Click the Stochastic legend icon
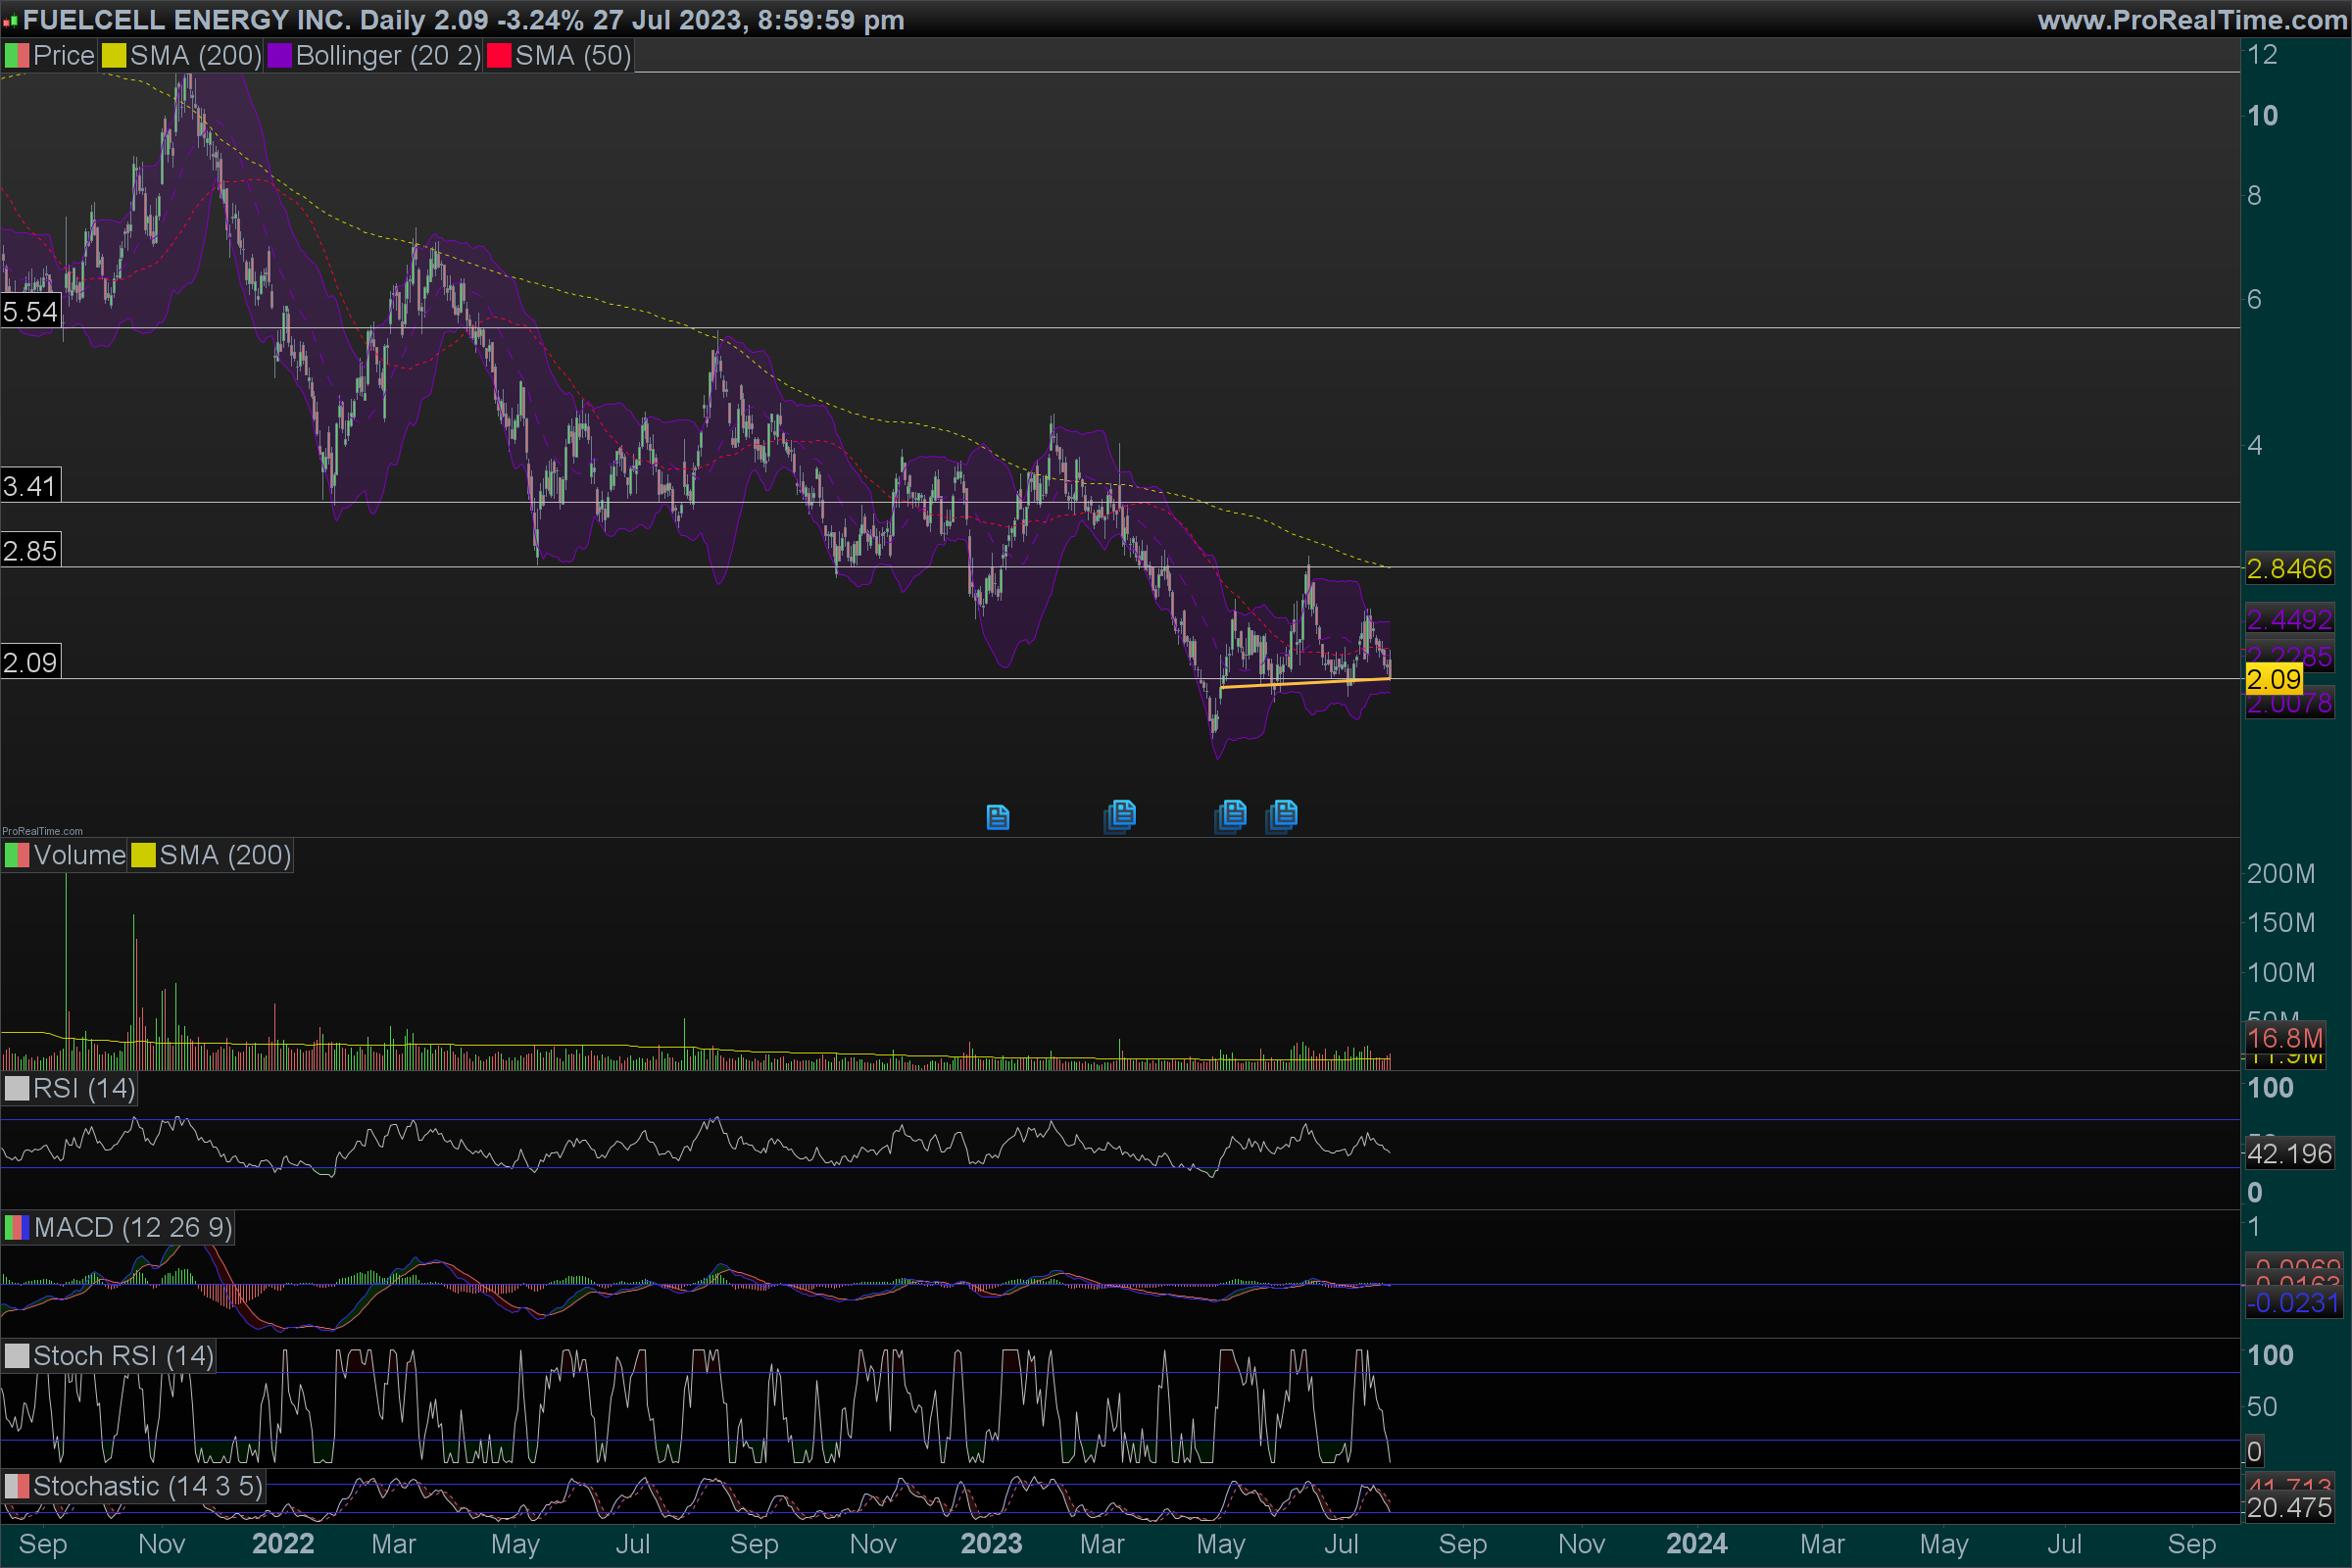 pyautogui.click(x=17, y=1487)
